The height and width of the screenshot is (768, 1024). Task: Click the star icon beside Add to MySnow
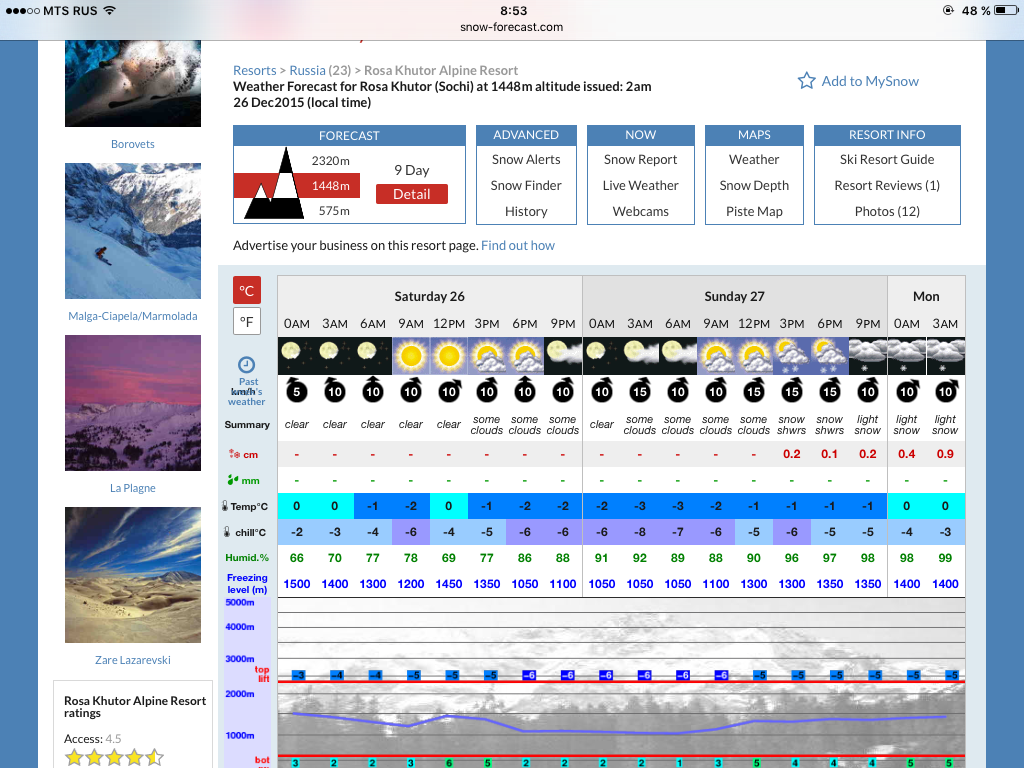(x=807, y=80)
